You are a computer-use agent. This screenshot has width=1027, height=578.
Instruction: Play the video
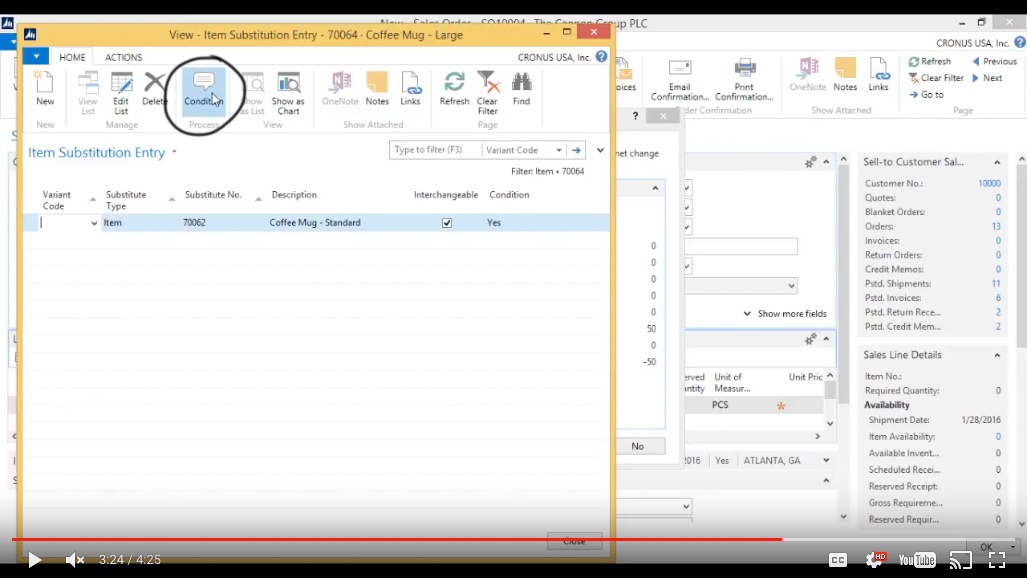(35, 560)
